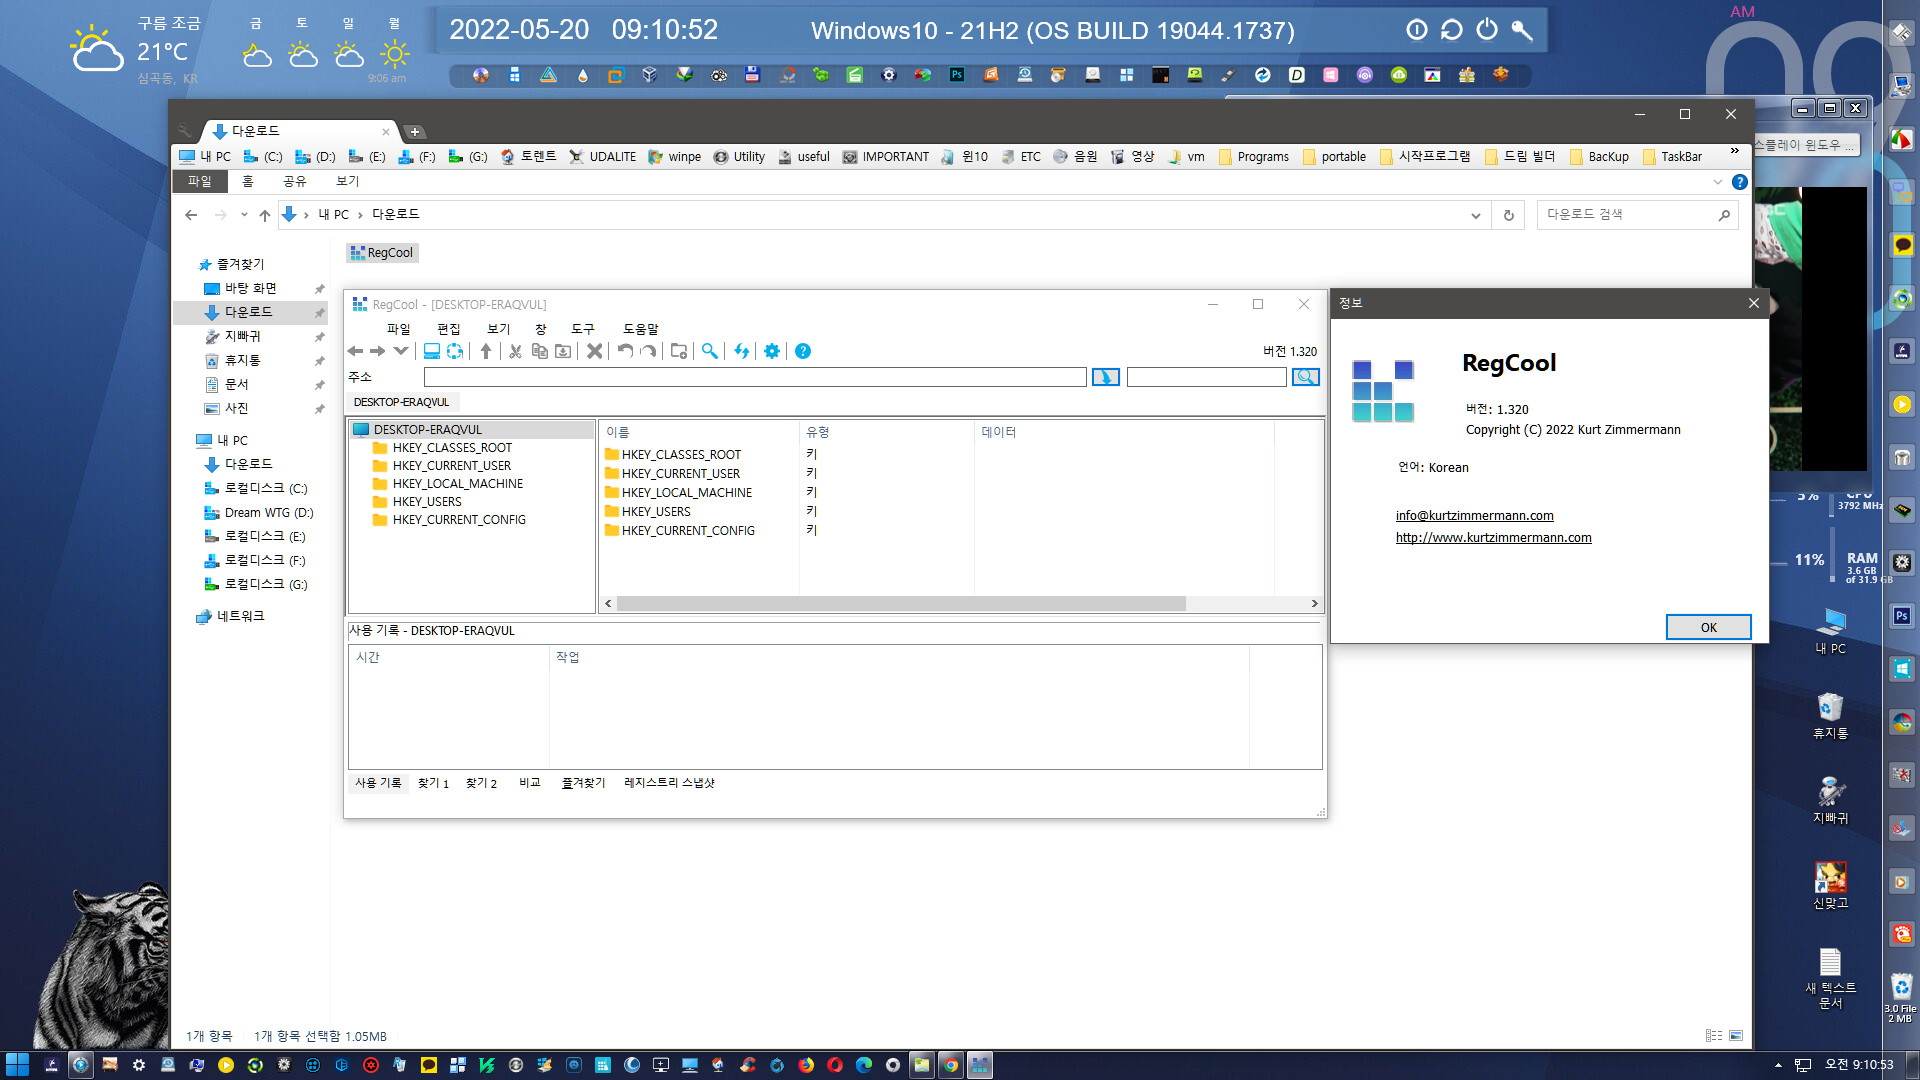Select the DESKTOP-ERAQVUL tab
Image resolution: width=1920 pixels, height=1080 pixels.
tap(402, 402)
